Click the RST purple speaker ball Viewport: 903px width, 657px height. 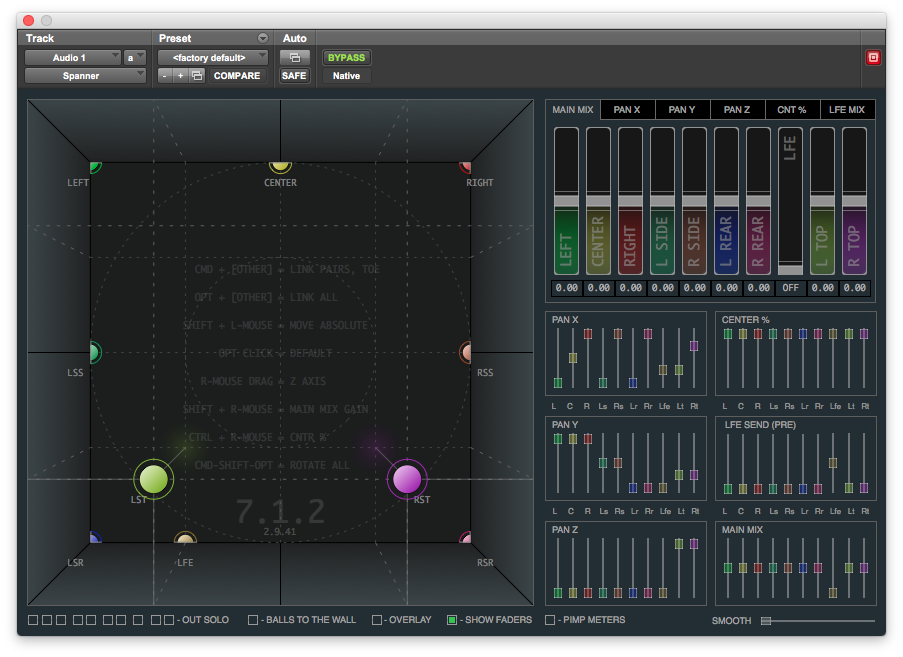click(x=407, y=479)
